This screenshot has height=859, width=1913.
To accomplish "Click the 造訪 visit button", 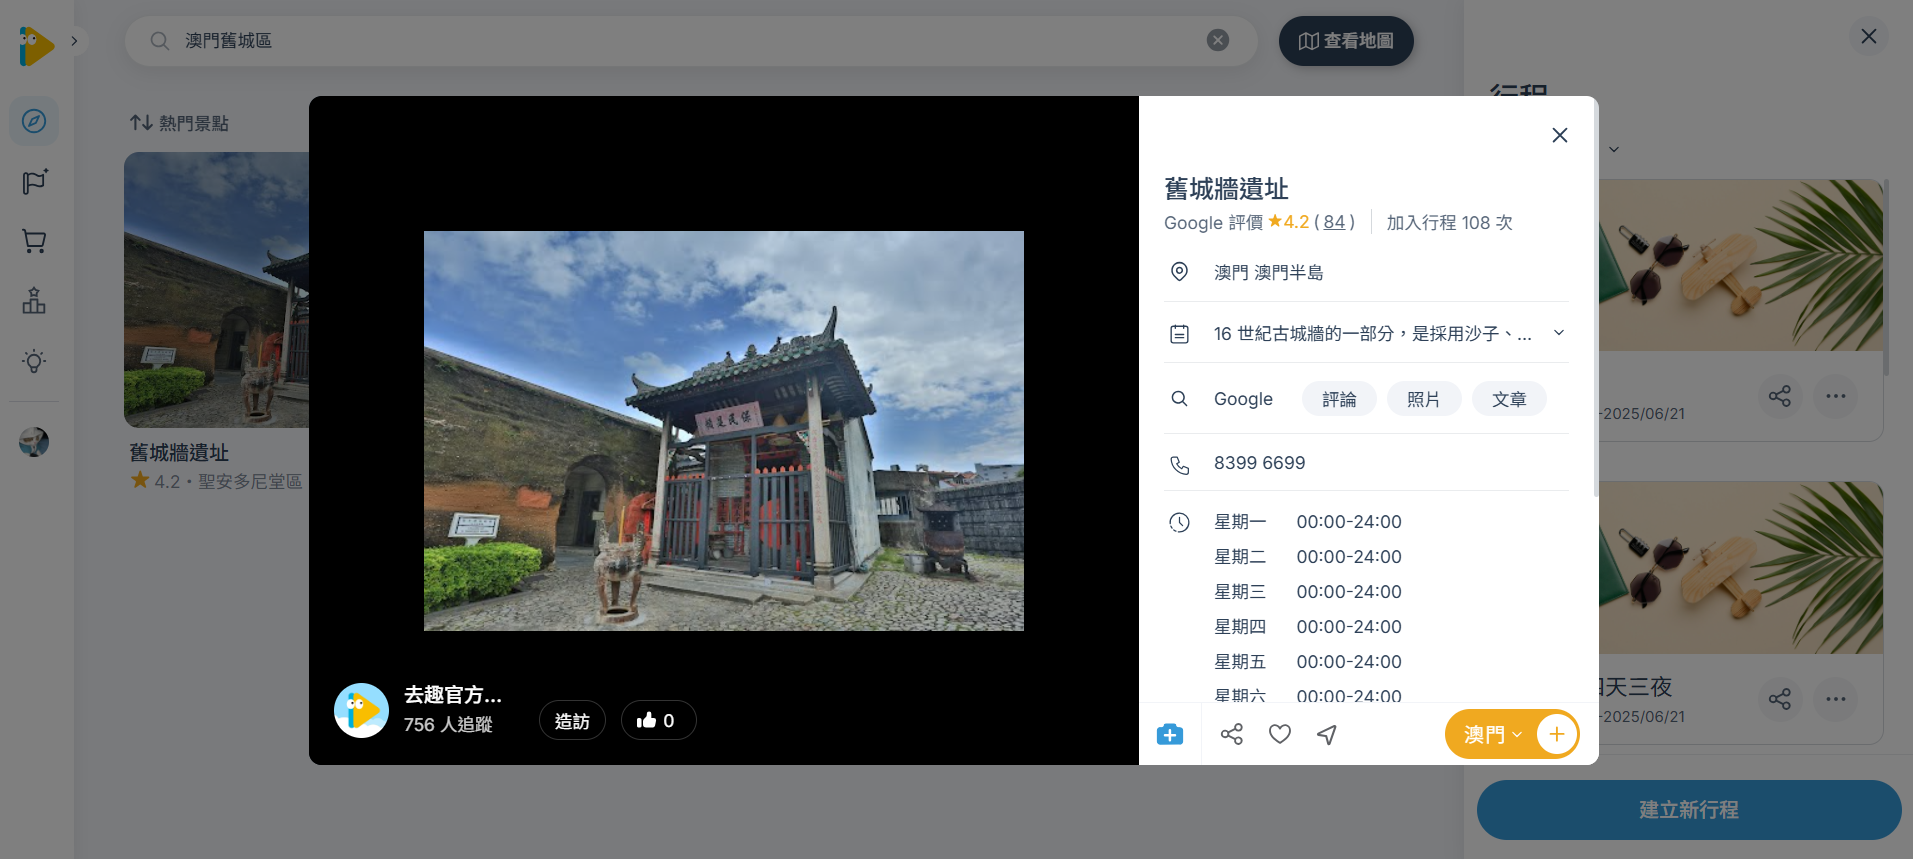I will point(572,721).
